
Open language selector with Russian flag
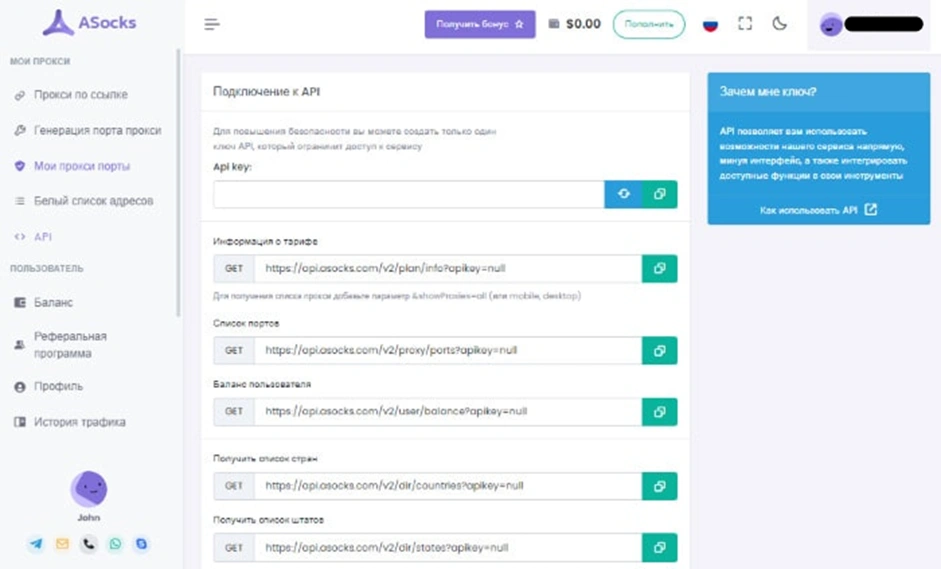pos(710,24)
